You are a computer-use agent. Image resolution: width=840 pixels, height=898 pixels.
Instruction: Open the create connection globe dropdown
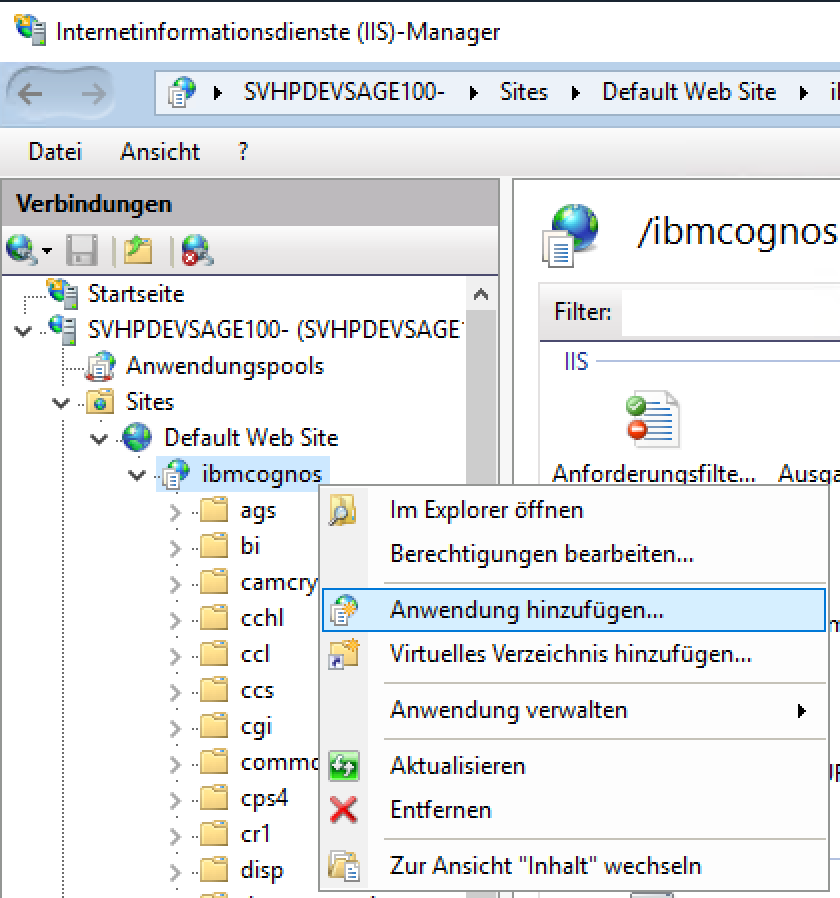pyautogui.click(x=28, y=249)
